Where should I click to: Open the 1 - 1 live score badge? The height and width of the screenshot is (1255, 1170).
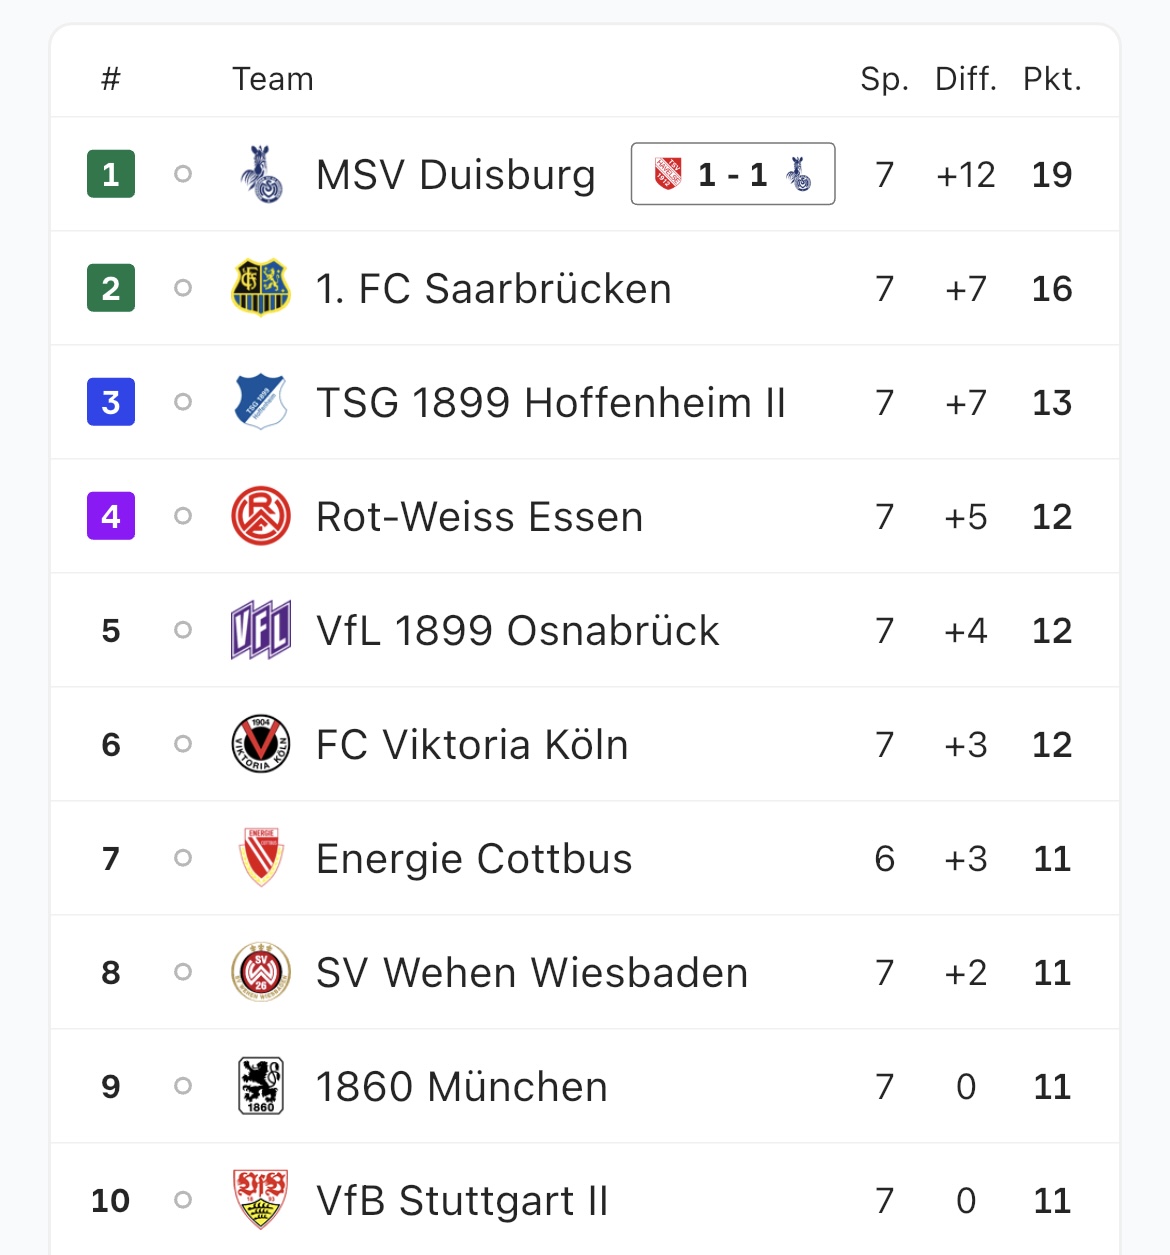pos(733,174)
